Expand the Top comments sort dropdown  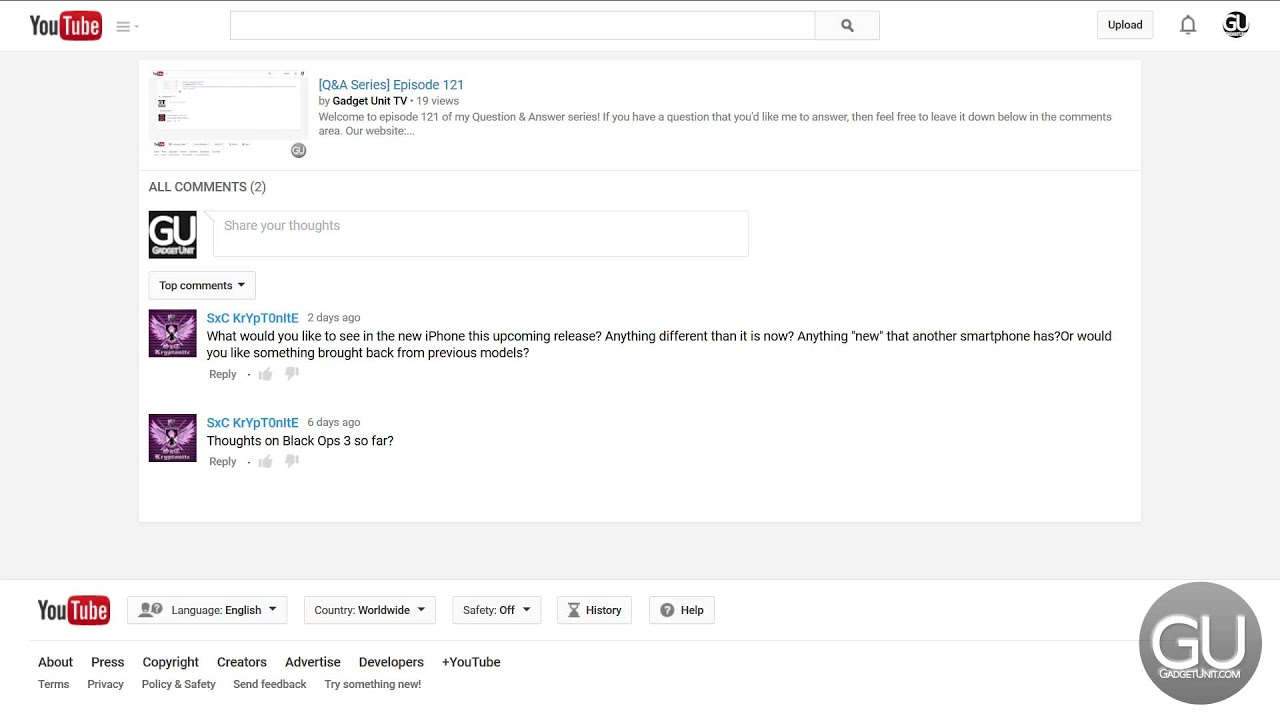click(x=202, y=285)
